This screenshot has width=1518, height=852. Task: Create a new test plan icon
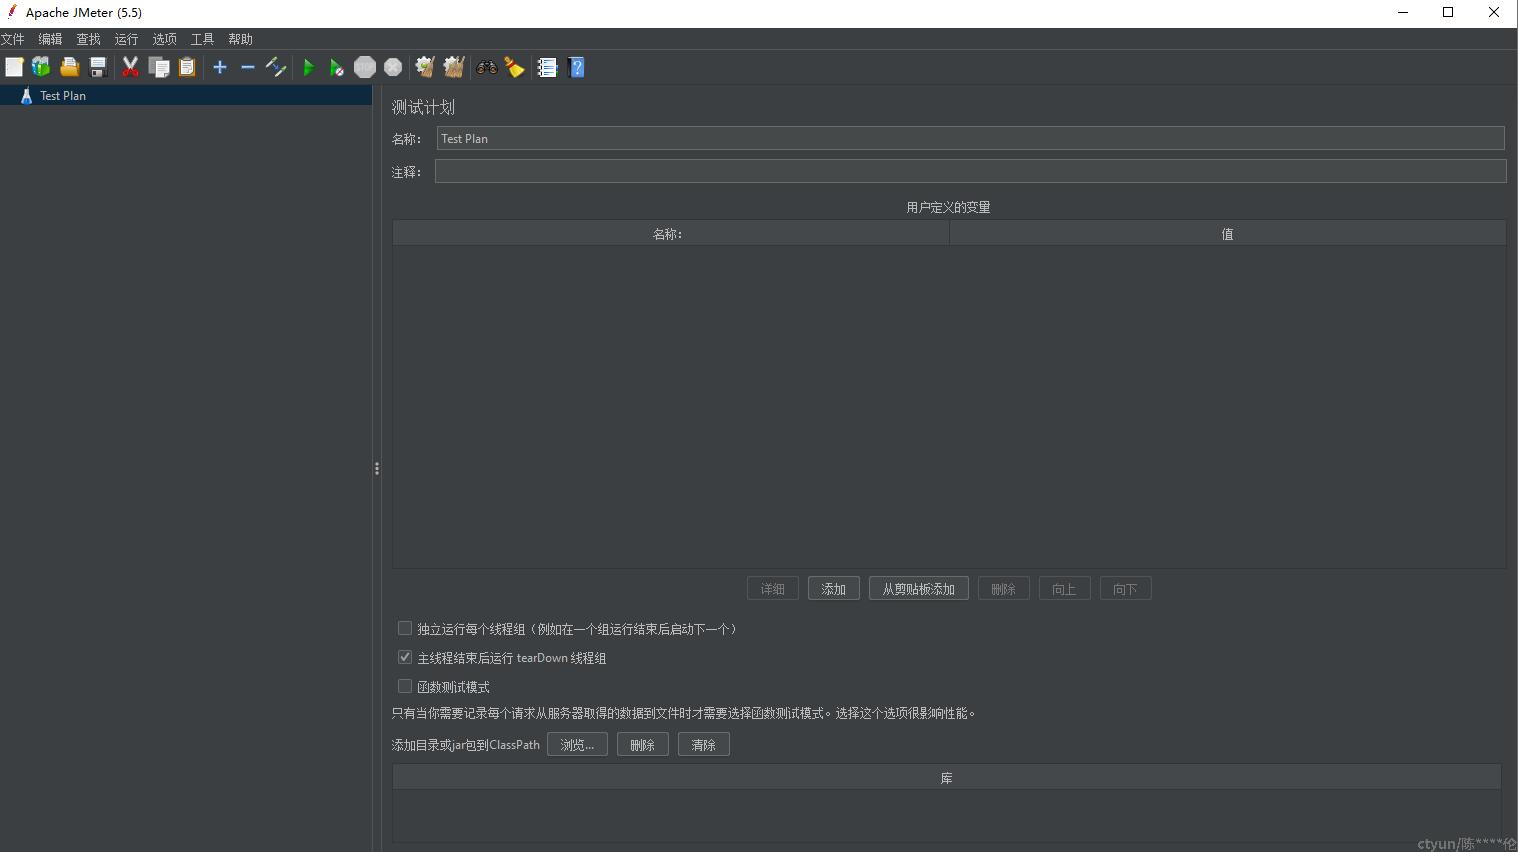[14, 67]
